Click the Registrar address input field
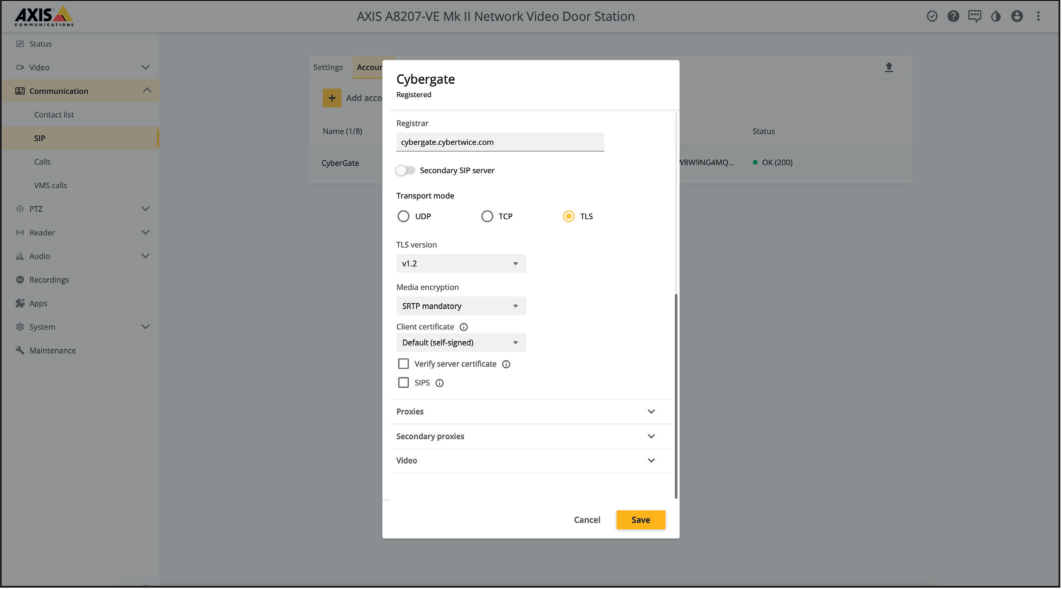The height and width of the screenshot is (589, 1062). (500, 141)
